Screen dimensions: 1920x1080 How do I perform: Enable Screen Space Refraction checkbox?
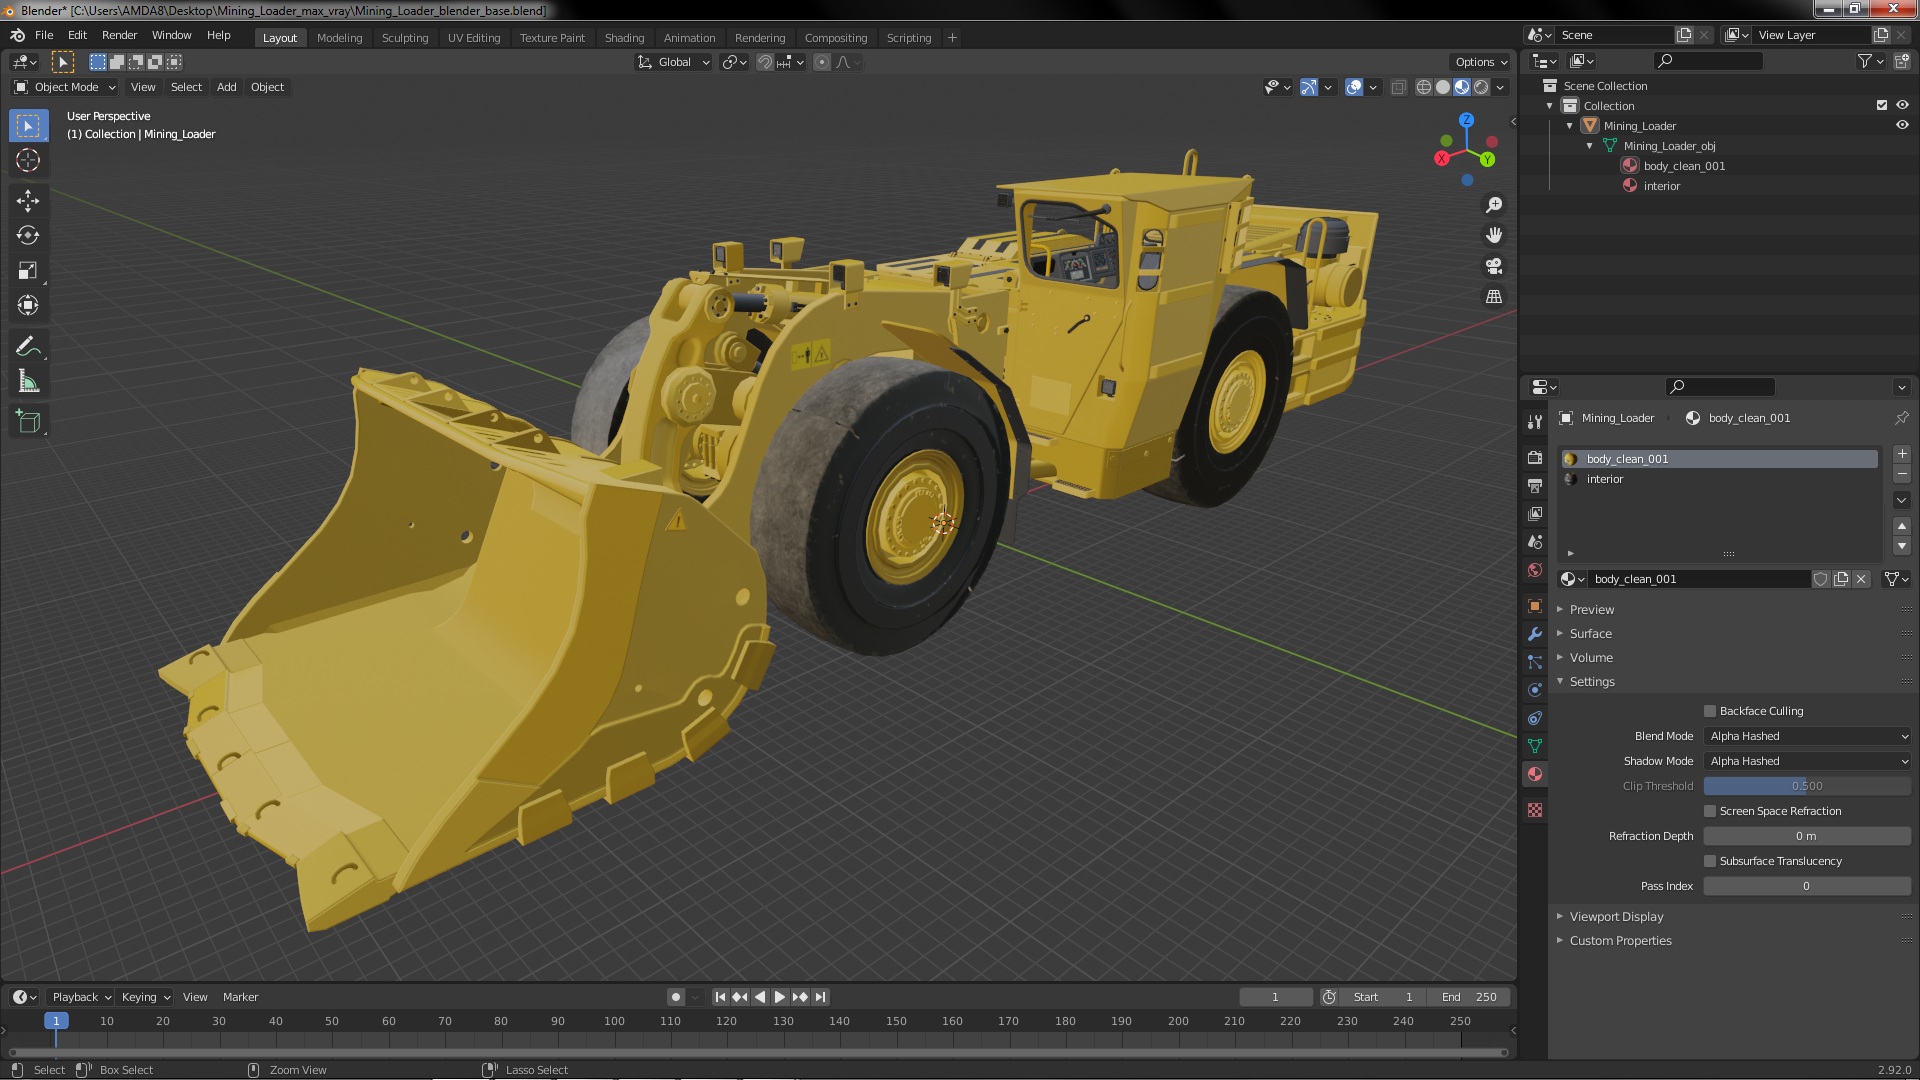click(1710, 811)
